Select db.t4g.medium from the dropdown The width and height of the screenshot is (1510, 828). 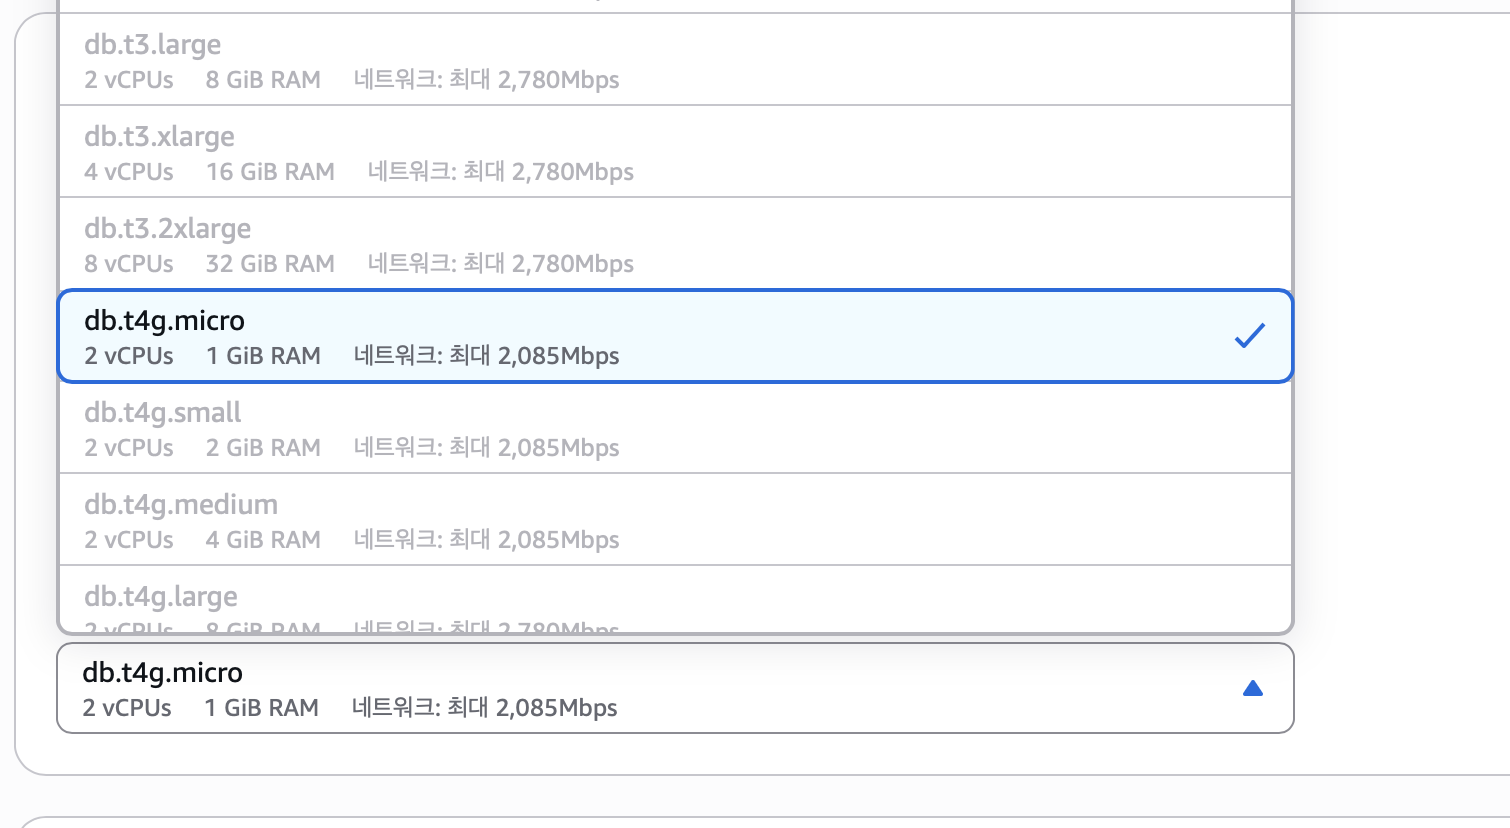(x=675, y=520)
